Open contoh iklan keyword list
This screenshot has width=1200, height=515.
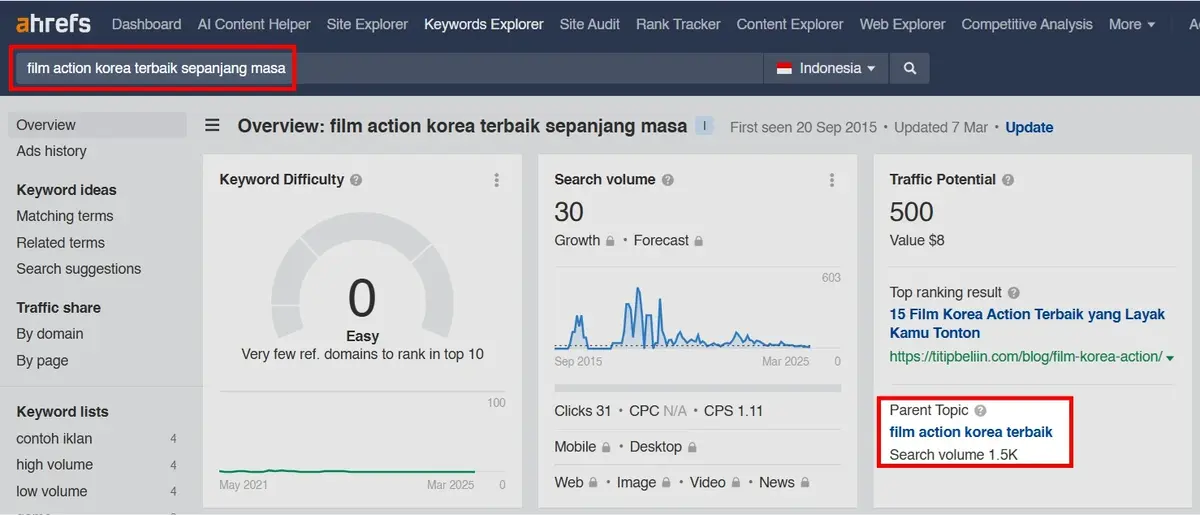click(x=54, y=438)
